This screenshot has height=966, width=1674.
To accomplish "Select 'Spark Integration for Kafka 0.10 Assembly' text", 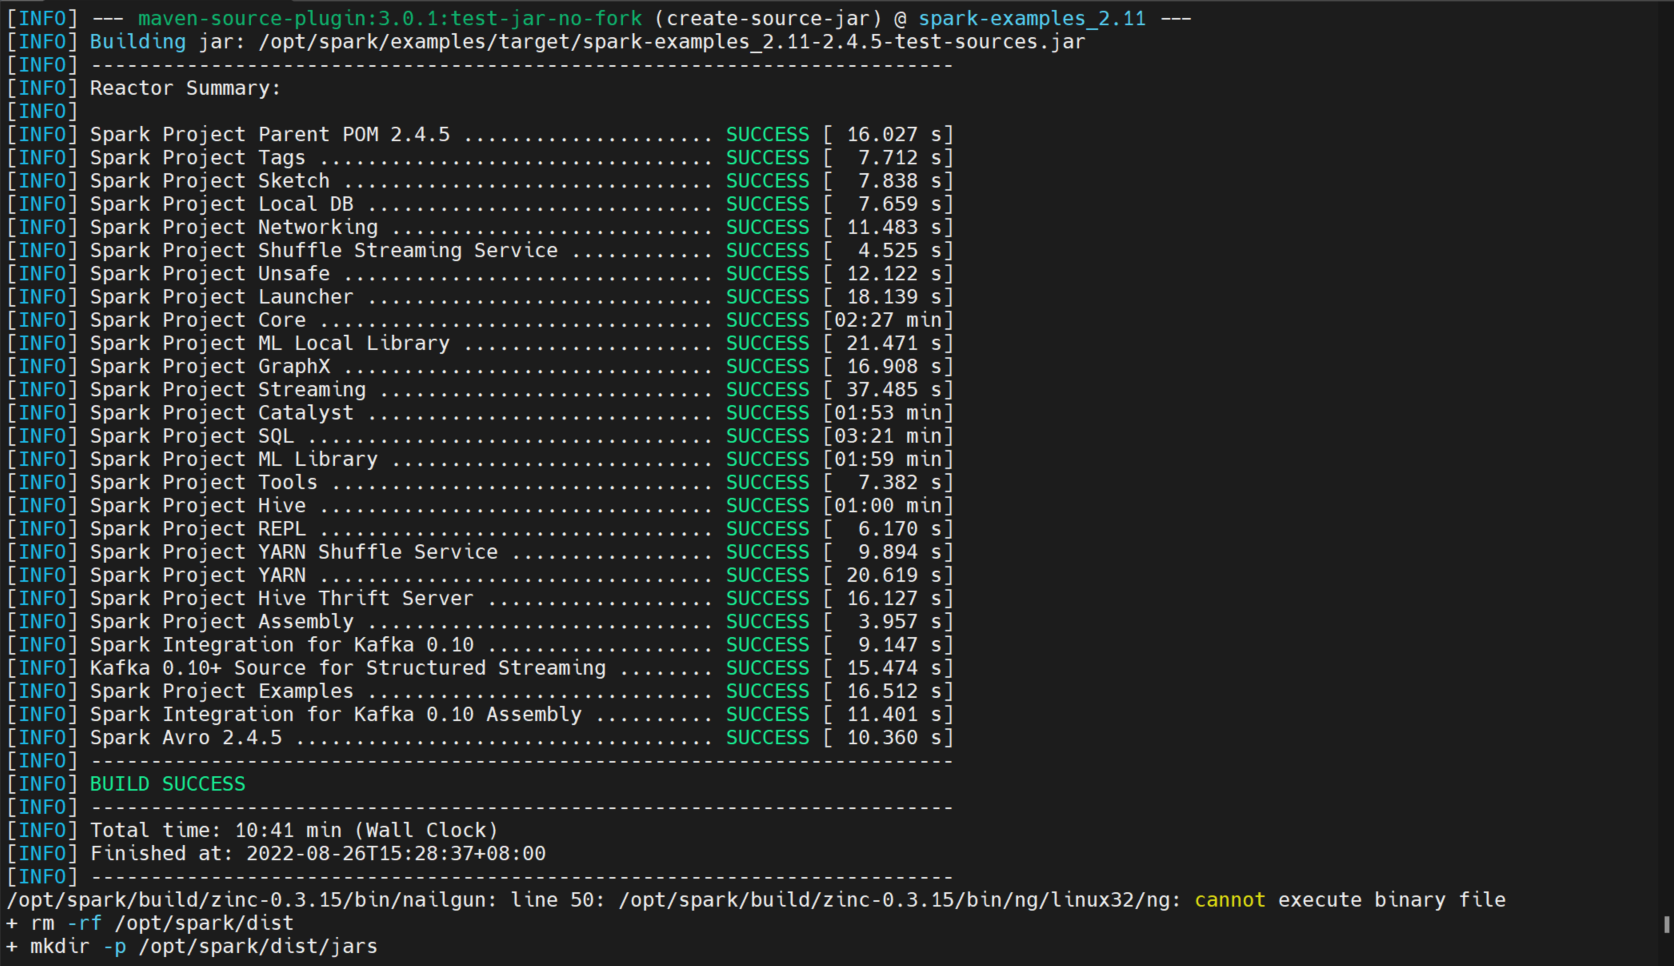I will 336,714.
